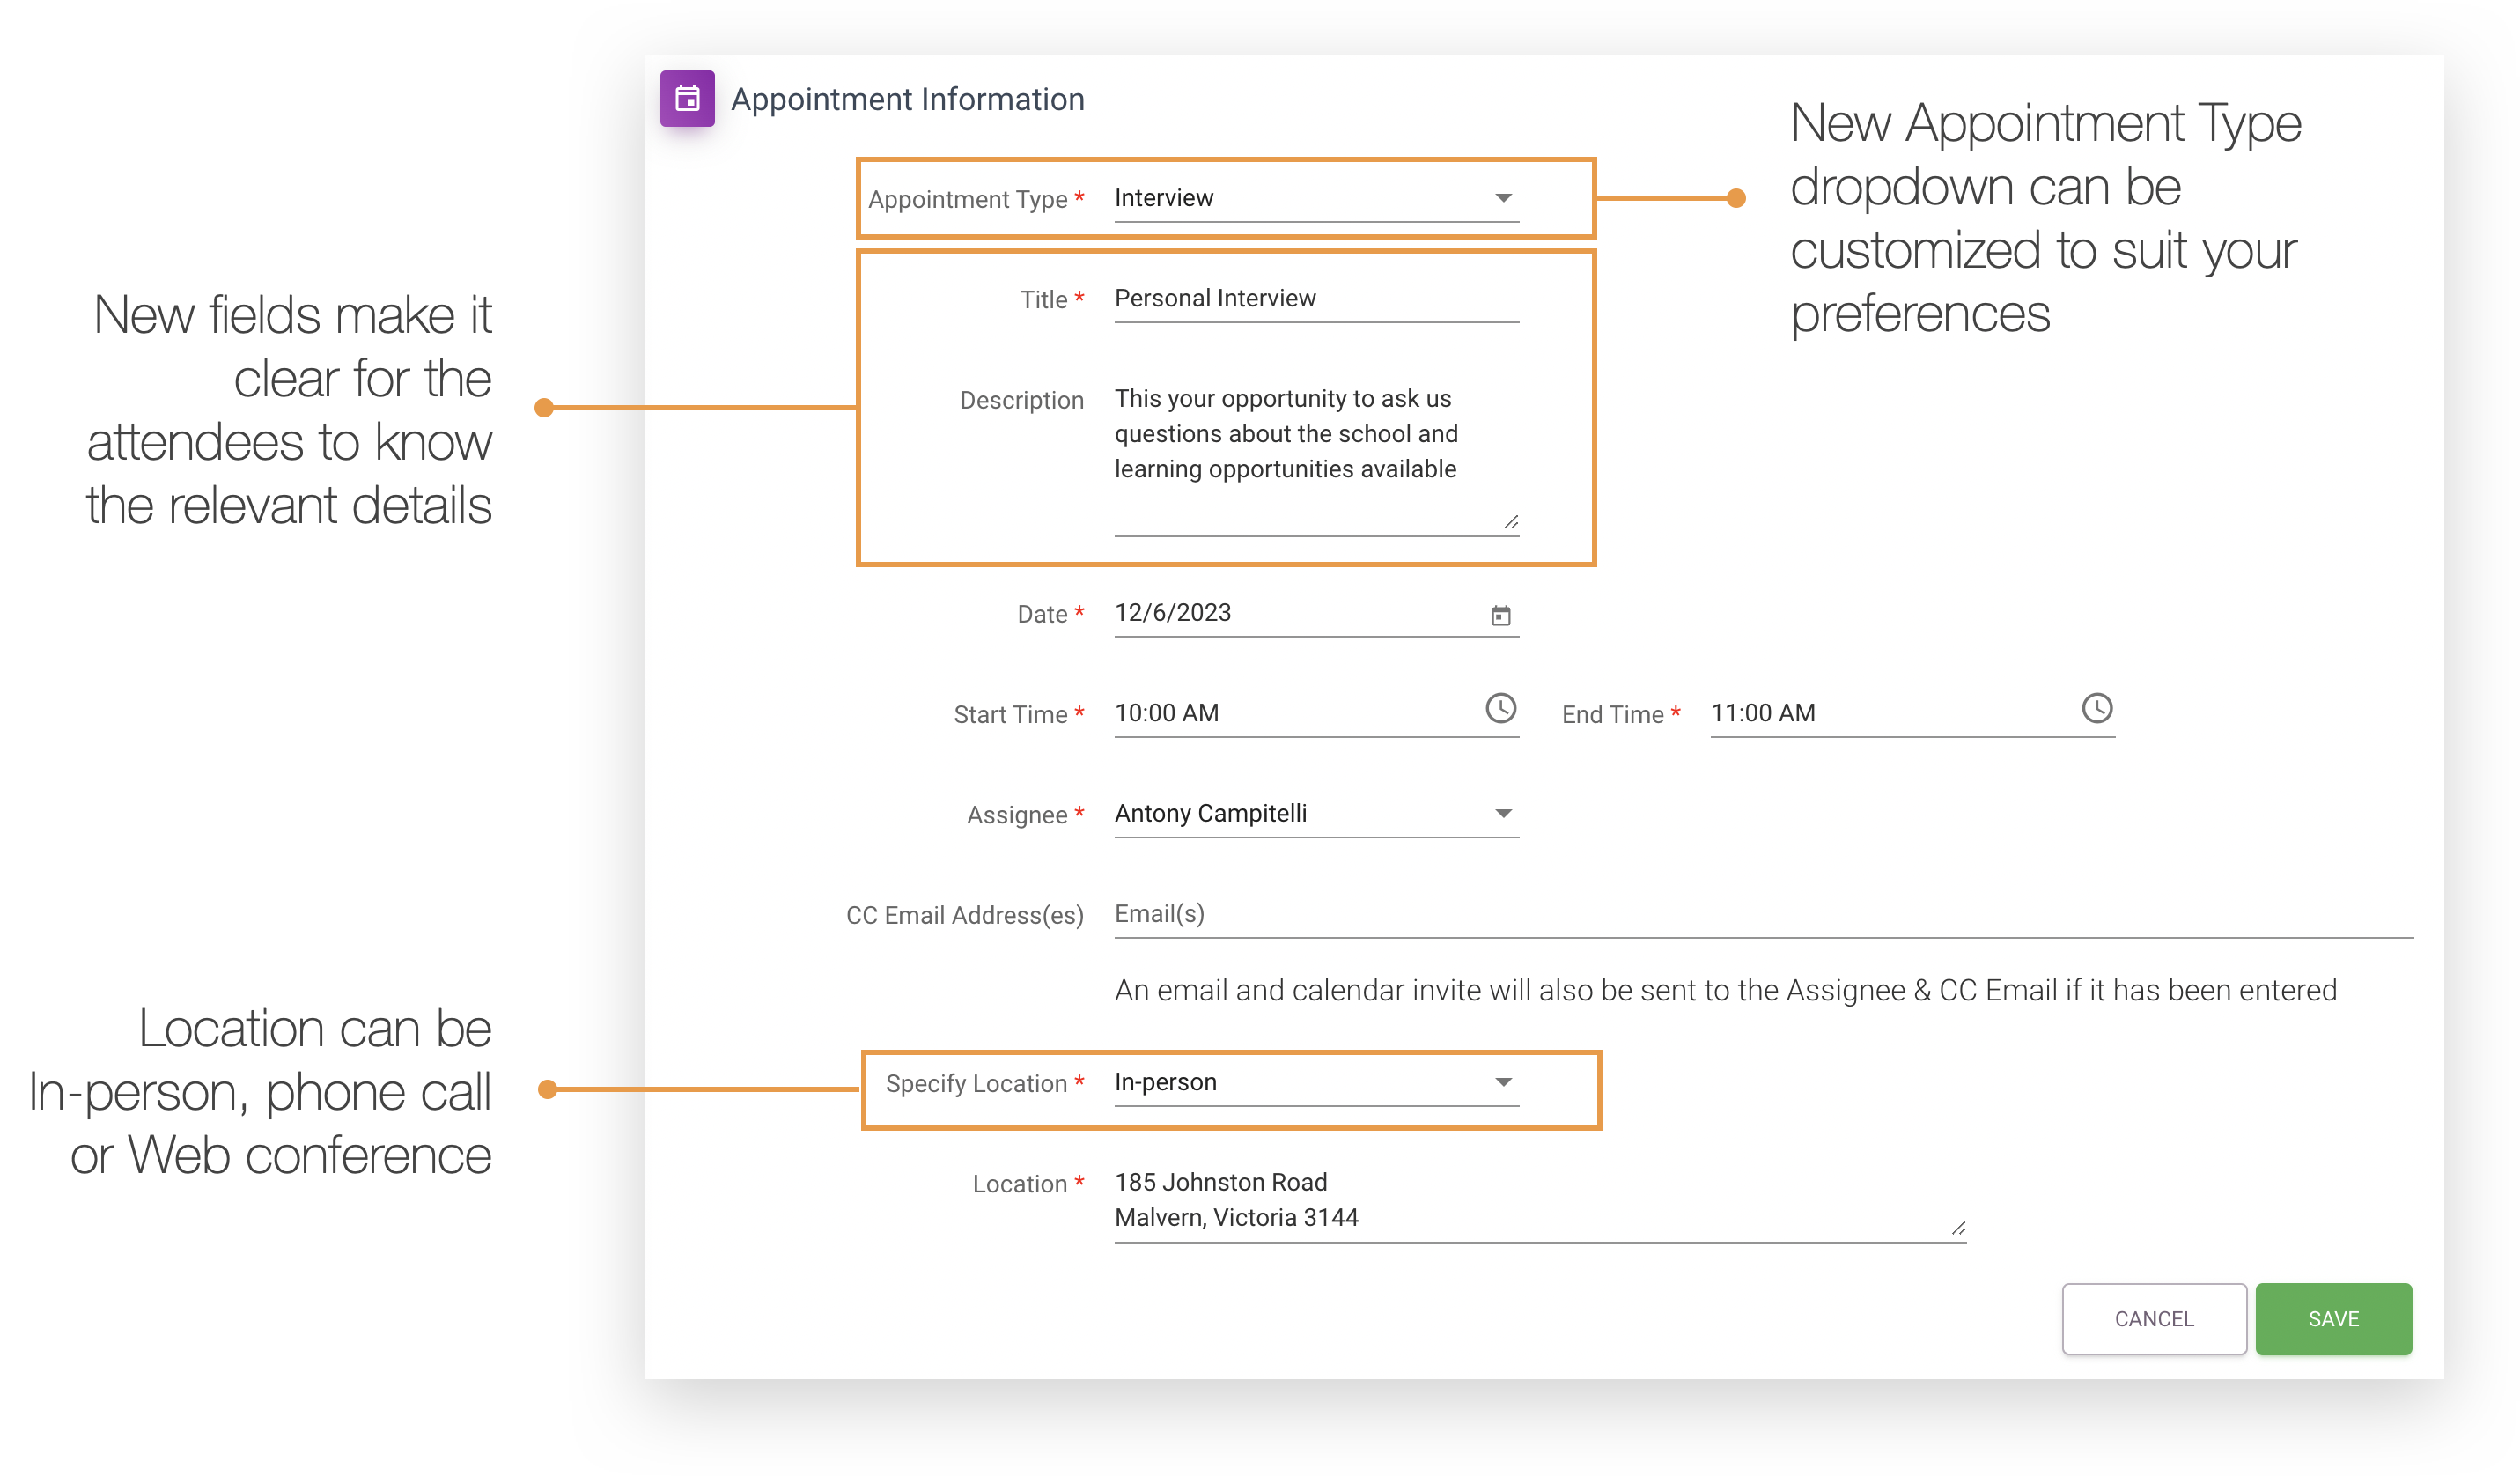
Task: Expand the Assignee dropdown arrow
Action: (x=1502, y=813)
